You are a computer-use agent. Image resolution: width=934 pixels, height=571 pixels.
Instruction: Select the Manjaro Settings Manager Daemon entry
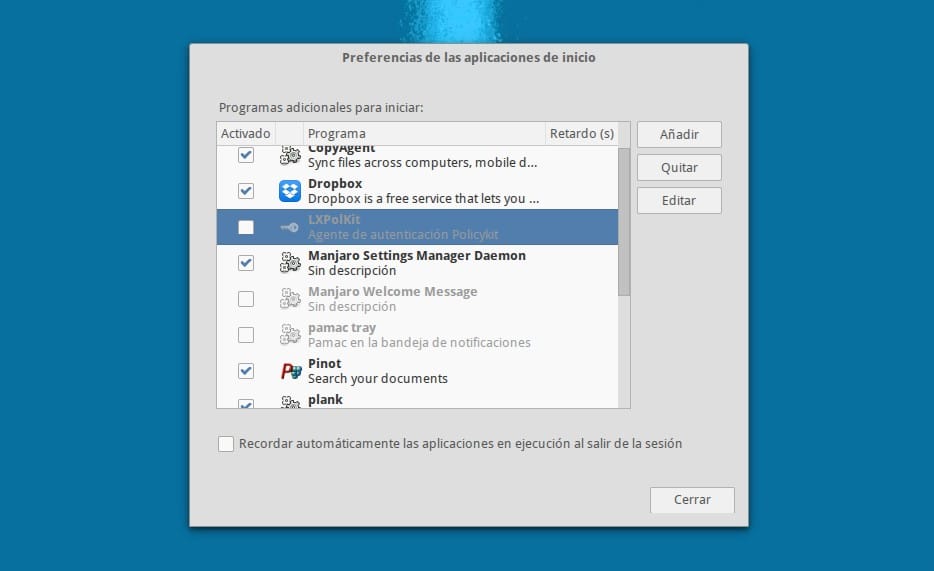417,263
